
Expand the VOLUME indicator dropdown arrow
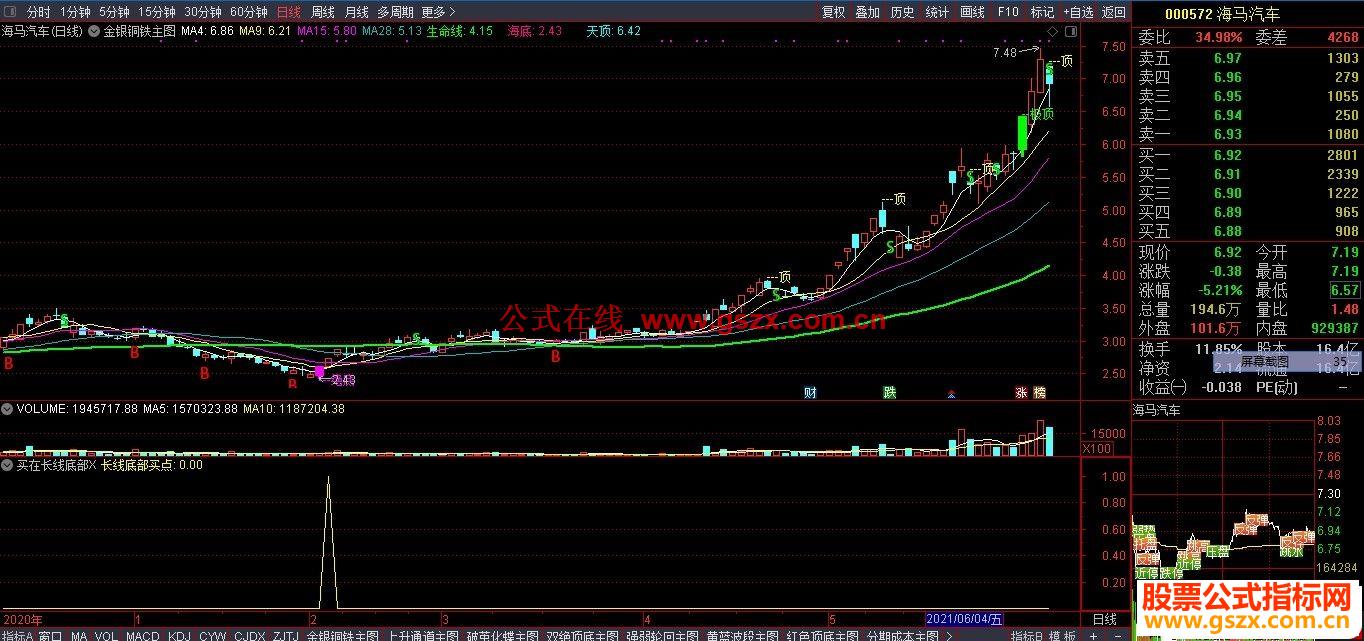coord(8,408)
